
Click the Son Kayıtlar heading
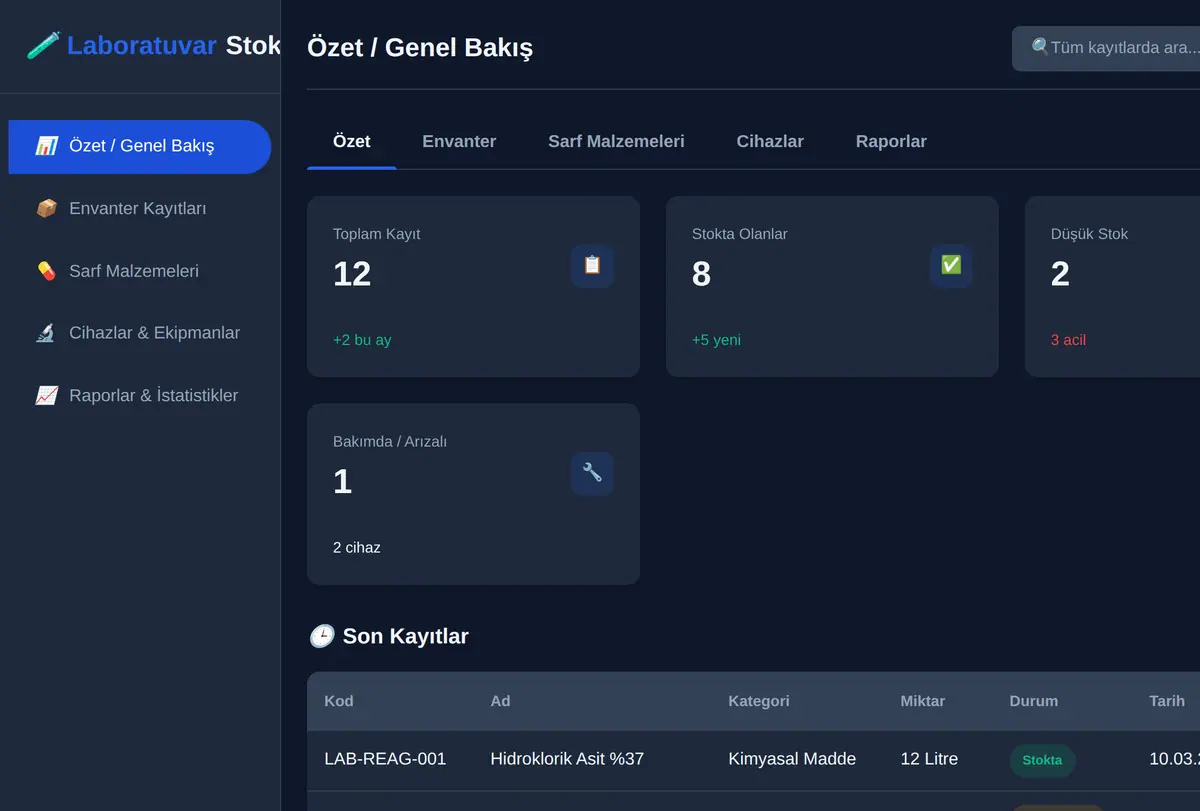(x=405, y=636)
